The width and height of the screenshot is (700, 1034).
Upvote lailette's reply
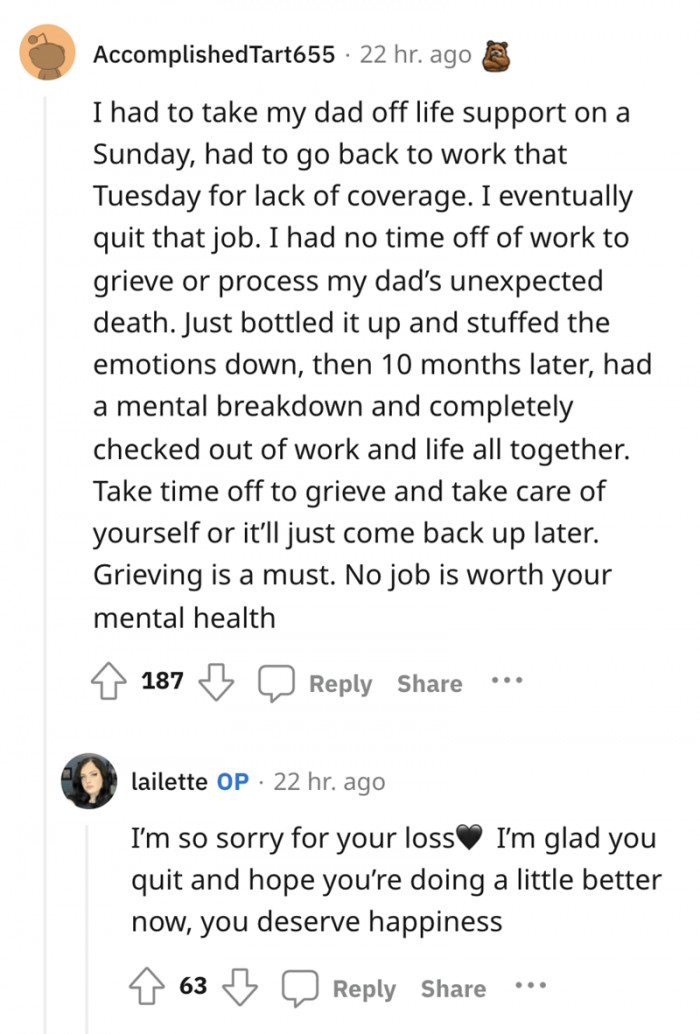click(146, 988)
